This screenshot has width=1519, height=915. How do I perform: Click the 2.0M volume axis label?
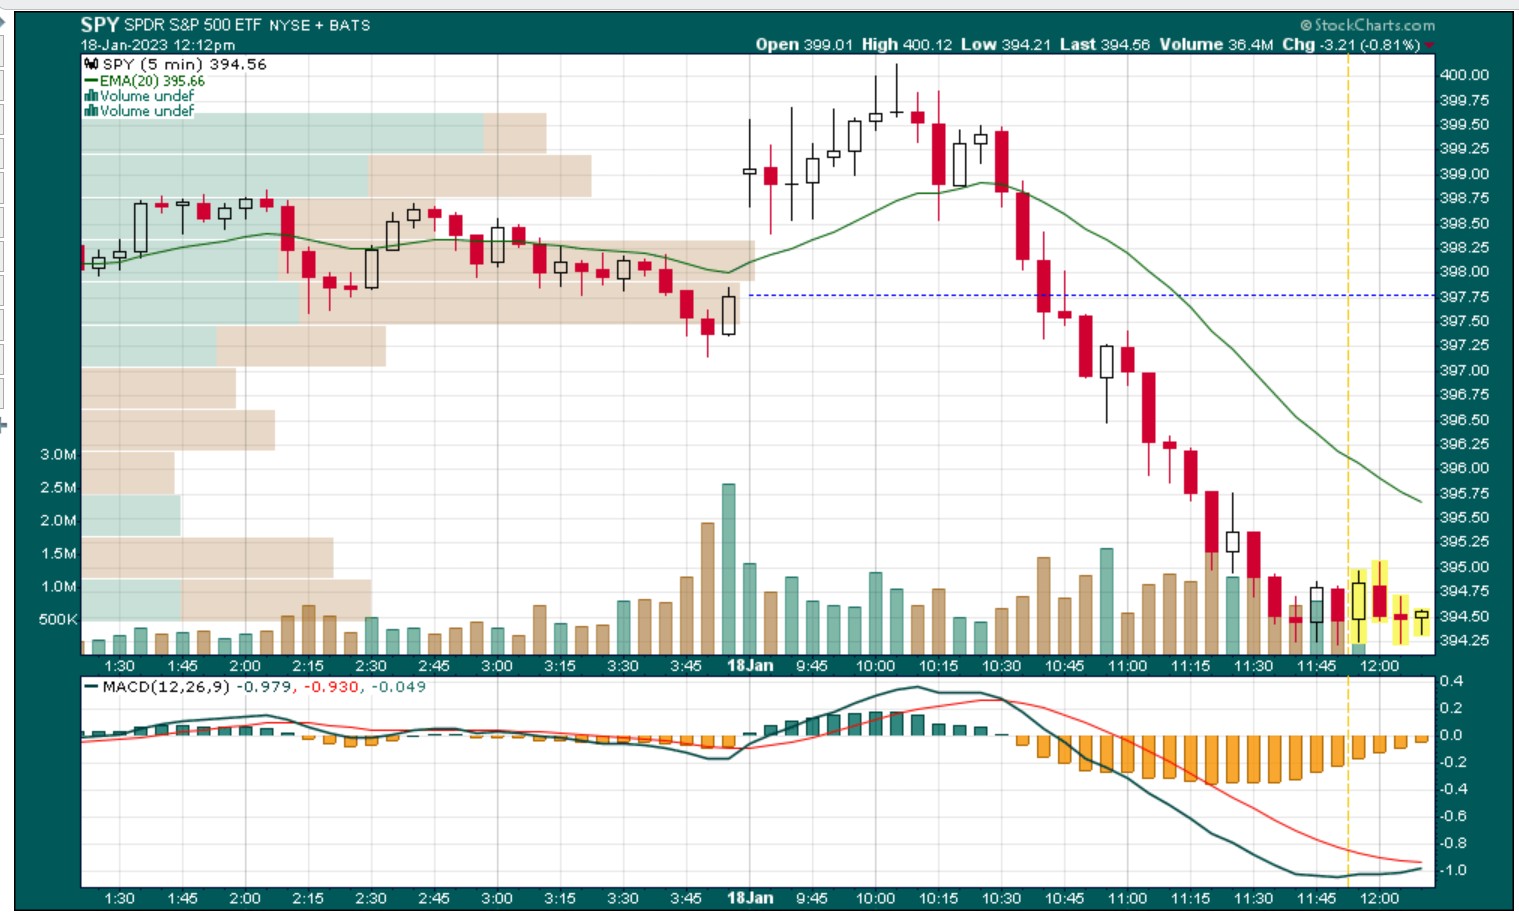click(x=58, y=520)
